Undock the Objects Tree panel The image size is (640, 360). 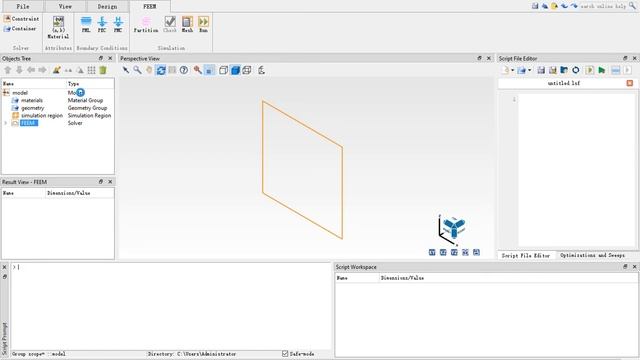[101, 58]
